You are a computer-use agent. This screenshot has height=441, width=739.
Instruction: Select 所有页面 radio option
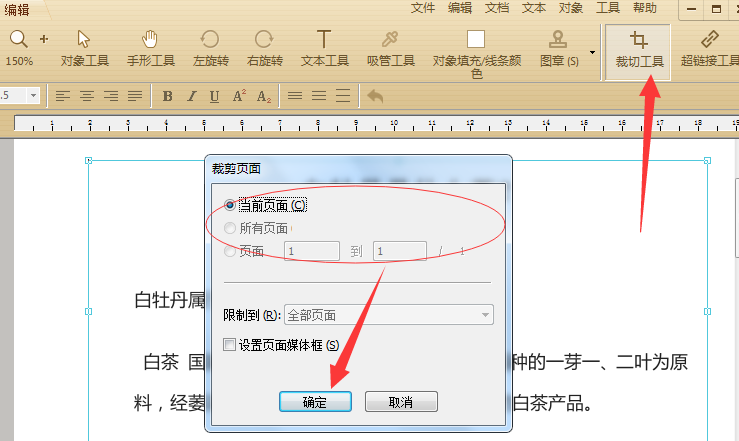(230, 228)
